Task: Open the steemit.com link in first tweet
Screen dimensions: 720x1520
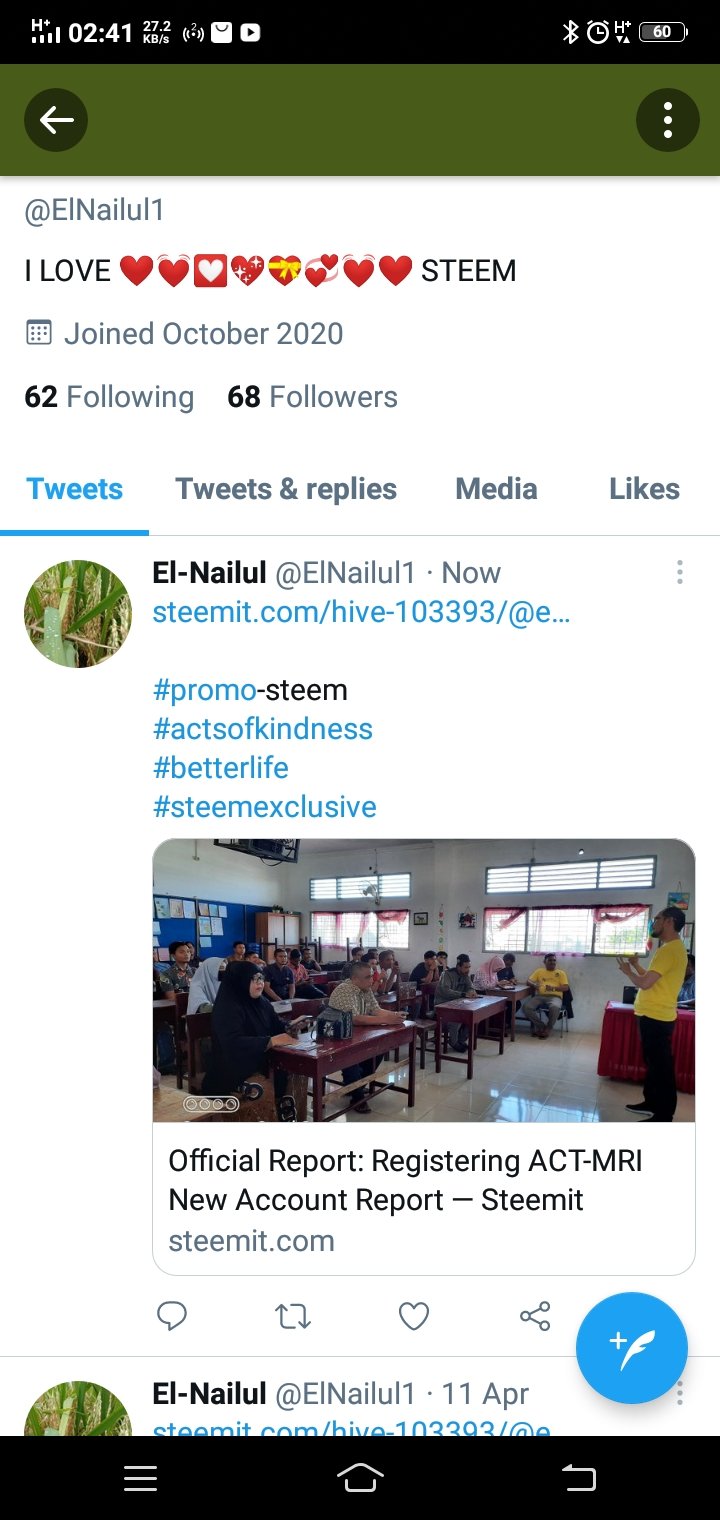Action: [361, 612]
